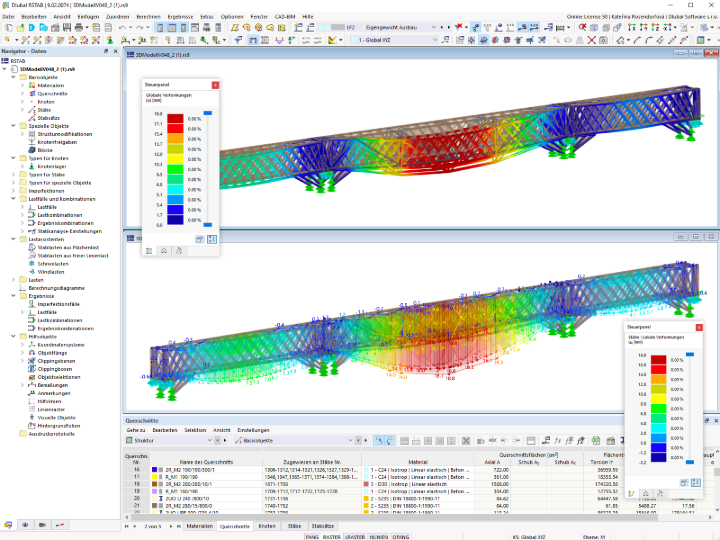This screenshot has width=720, height=540.
Task: Expand the Lasten tree node
Action: pos(13,280)
